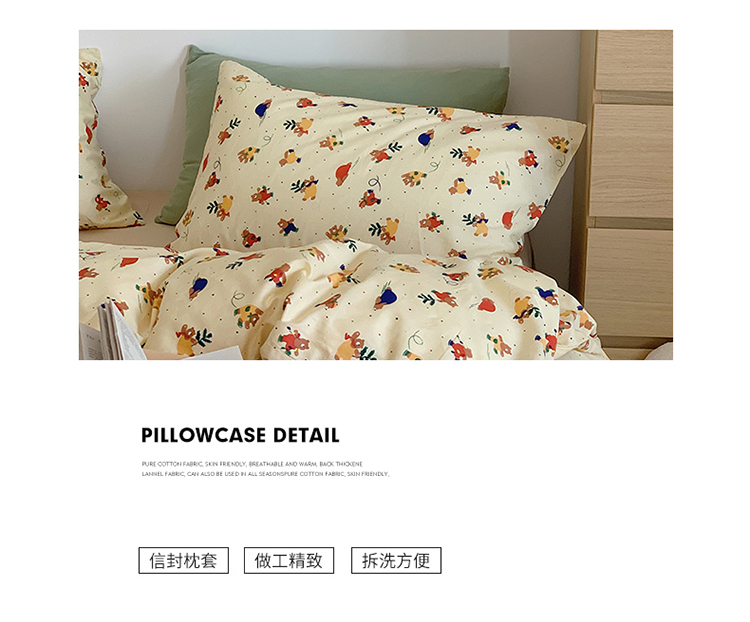This screenshot has width=750, height=622.
Task: Choose the 拆洗方便 tag box
Action: (x=396, y=560)
